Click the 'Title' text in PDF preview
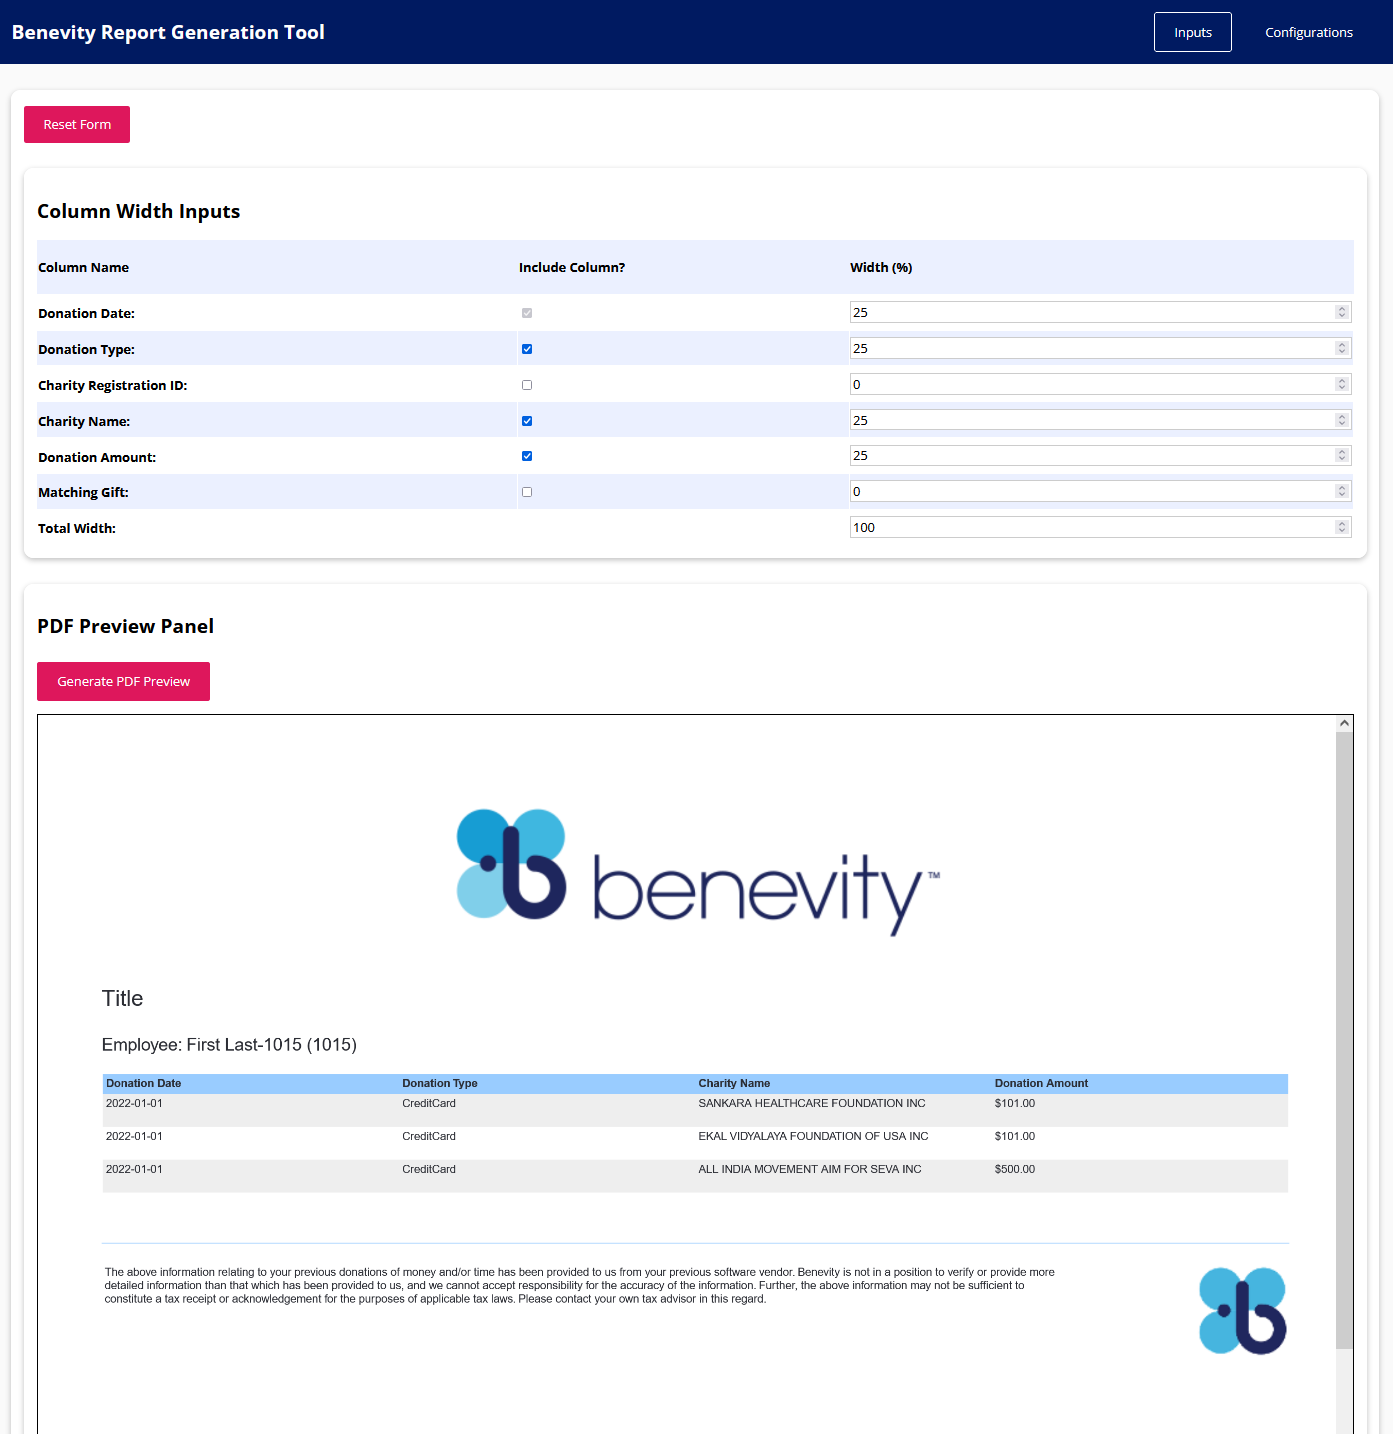 [122, 998]
